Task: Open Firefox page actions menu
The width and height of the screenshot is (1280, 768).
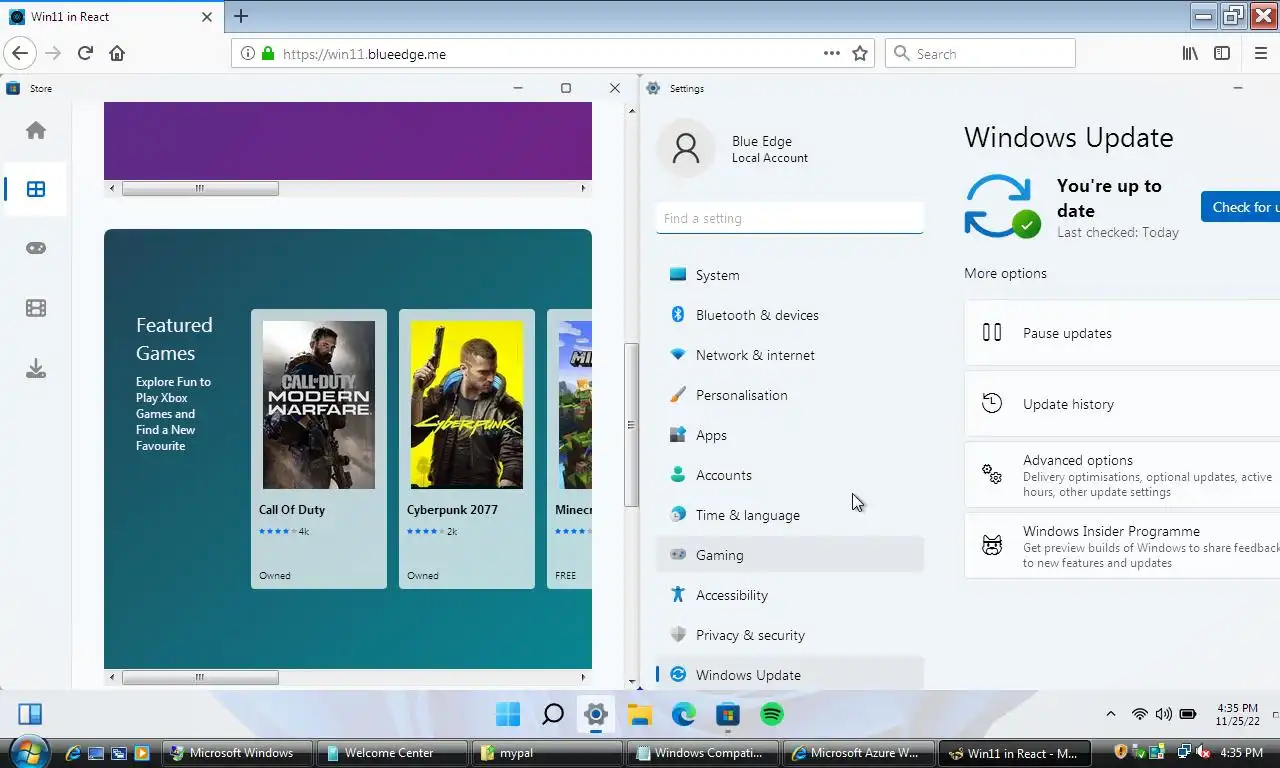Action: click(x=832, y=53)
